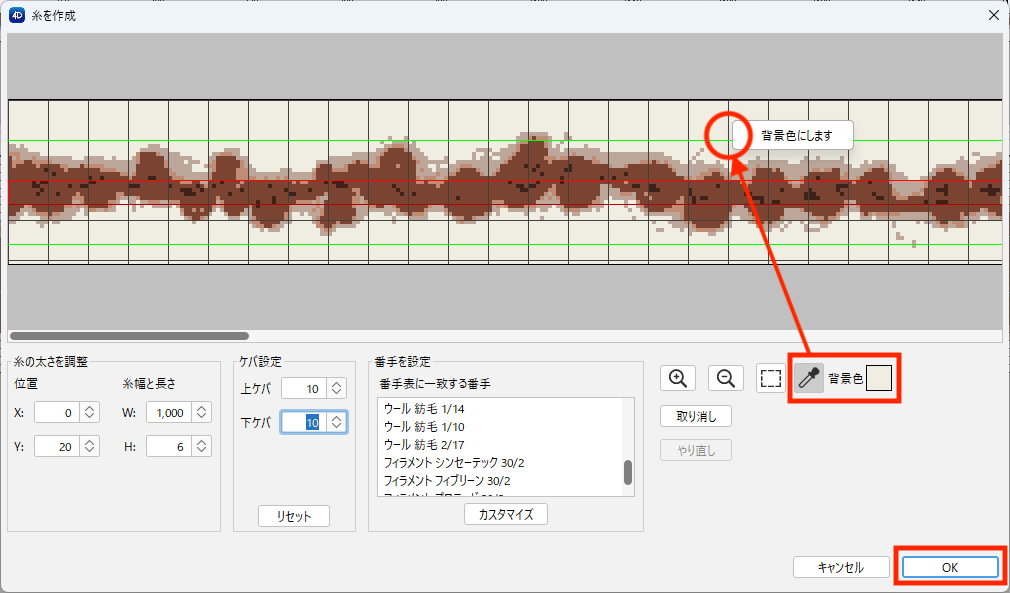Image resolution: width=1010 pixels, height=593 pixels.
Task: Select ウール 紡毛 1/10 in count list
Action: pos(500,427)
